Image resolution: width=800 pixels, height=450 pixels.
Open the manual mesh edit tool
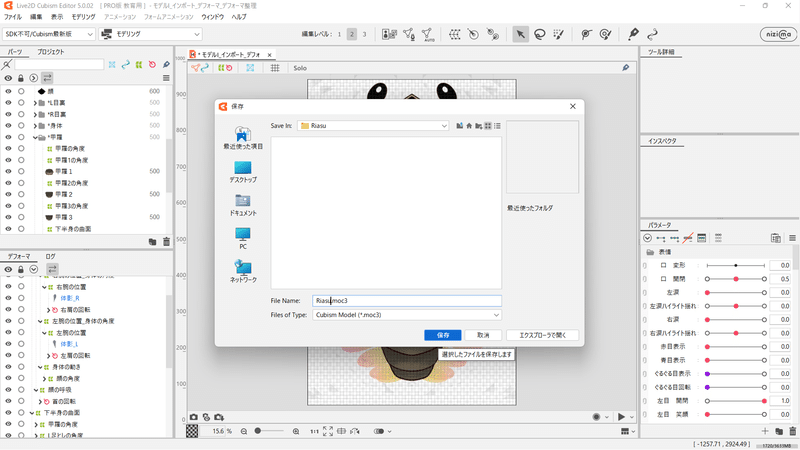click(x=409, y=34)
